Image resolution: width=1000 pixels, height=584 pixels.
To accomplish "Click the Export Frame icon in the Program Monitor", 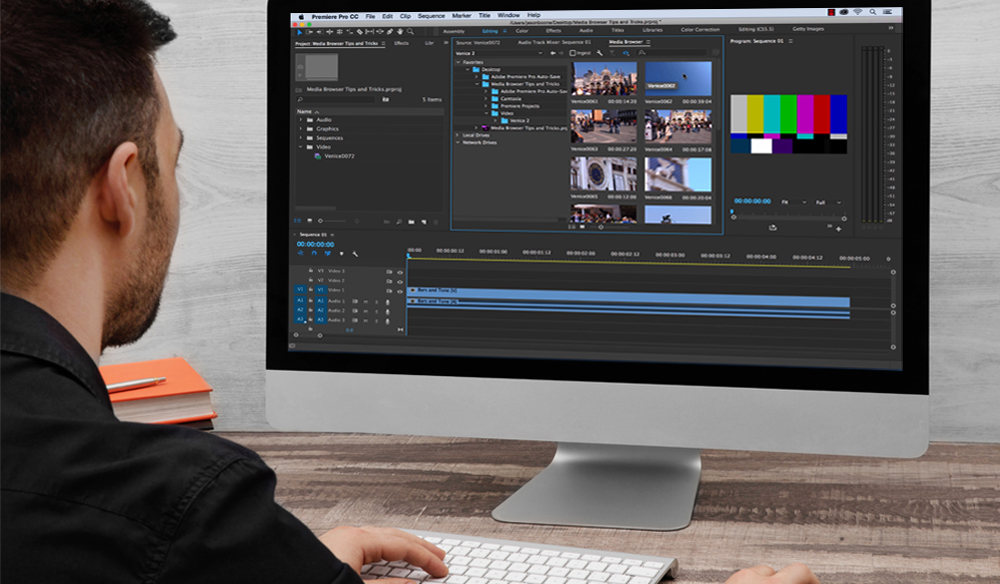I will (x=772, y=228).
